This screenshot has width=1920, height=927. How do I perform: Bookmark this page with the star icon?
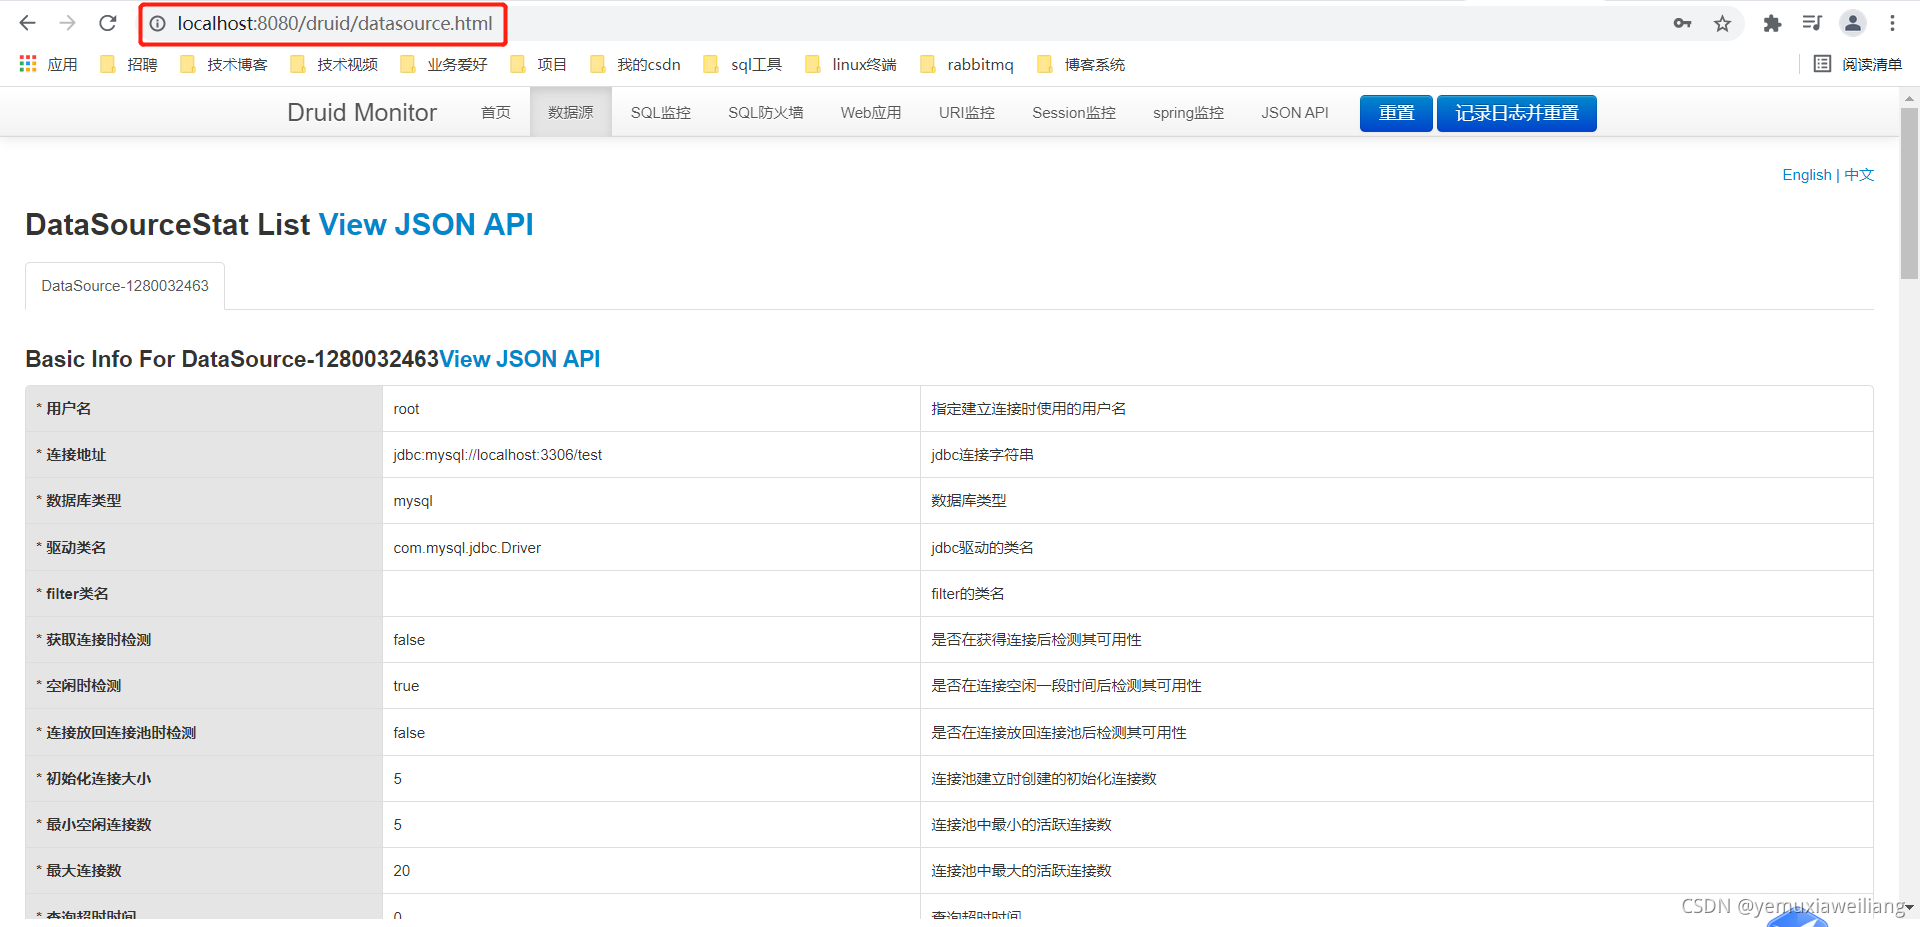[1722, 23]
